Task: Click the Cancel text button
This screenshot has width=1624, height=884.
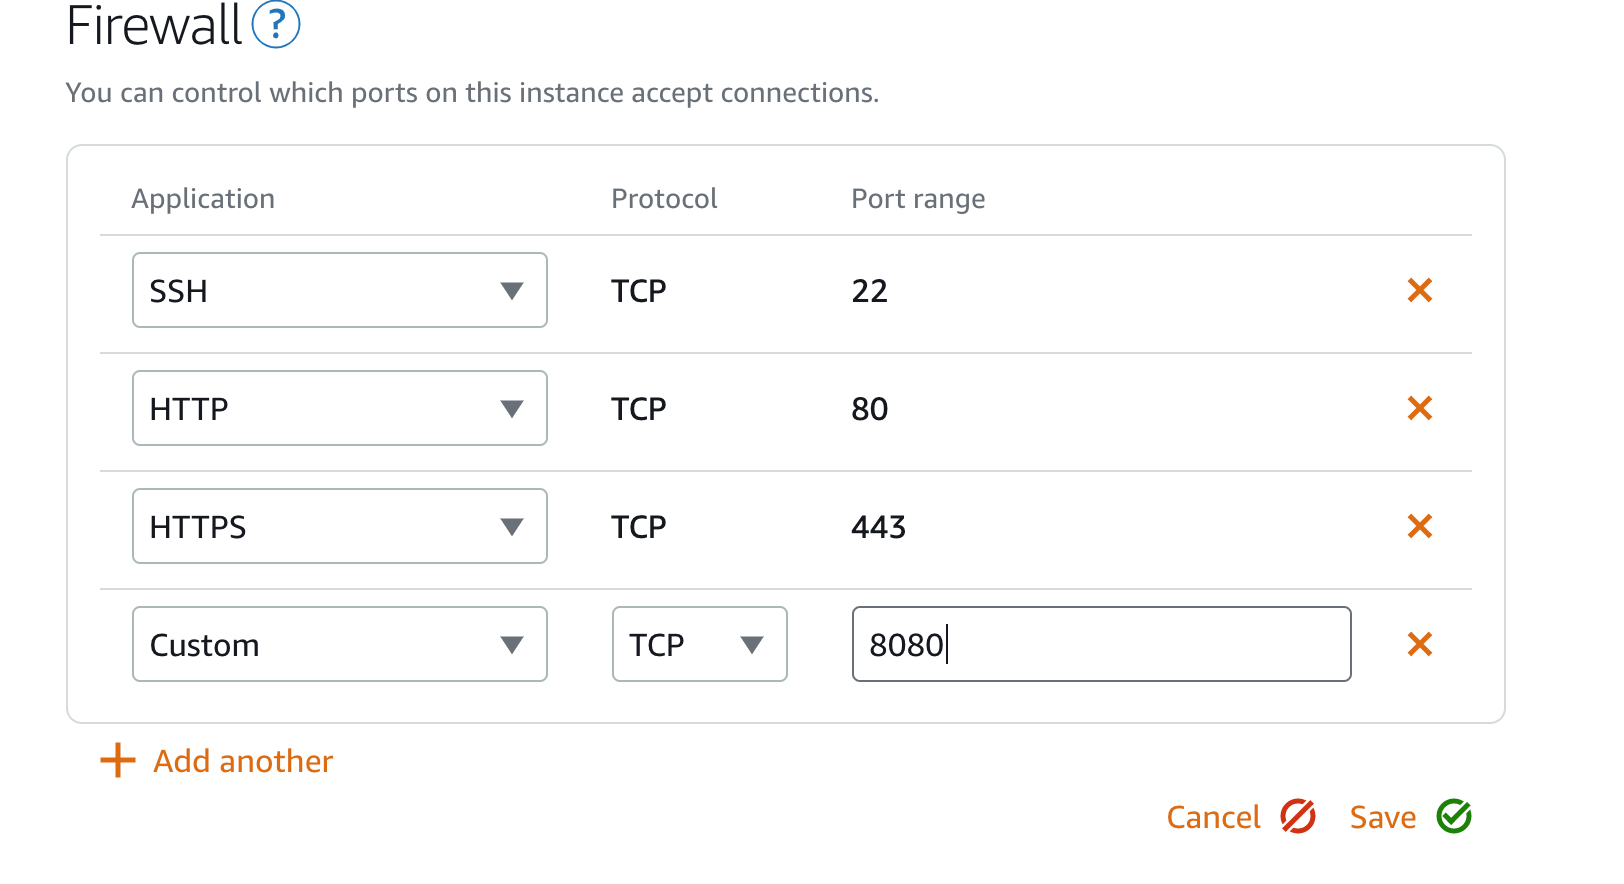Action: (1214, 817)
